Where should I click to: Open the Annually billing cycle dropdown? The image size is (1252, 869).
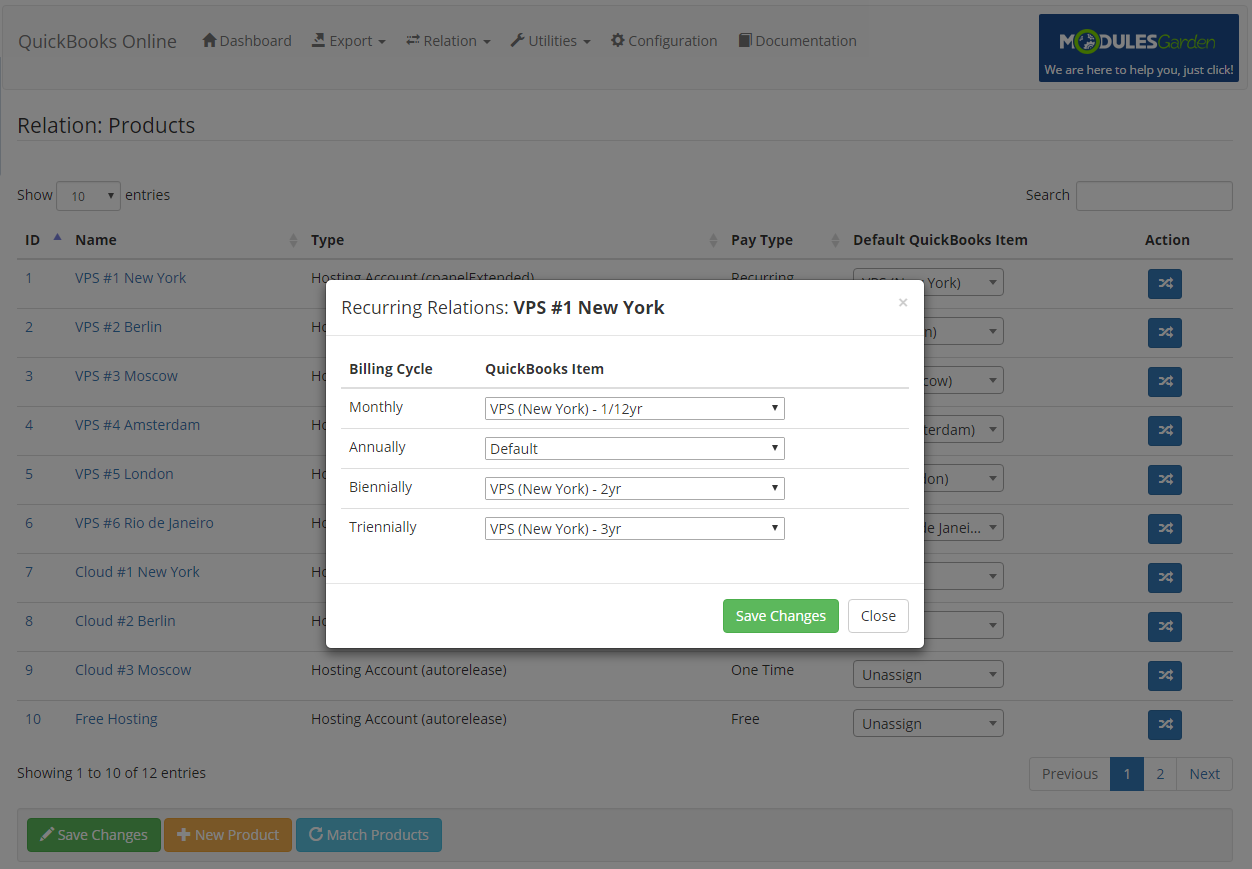(x=634, y=448)
